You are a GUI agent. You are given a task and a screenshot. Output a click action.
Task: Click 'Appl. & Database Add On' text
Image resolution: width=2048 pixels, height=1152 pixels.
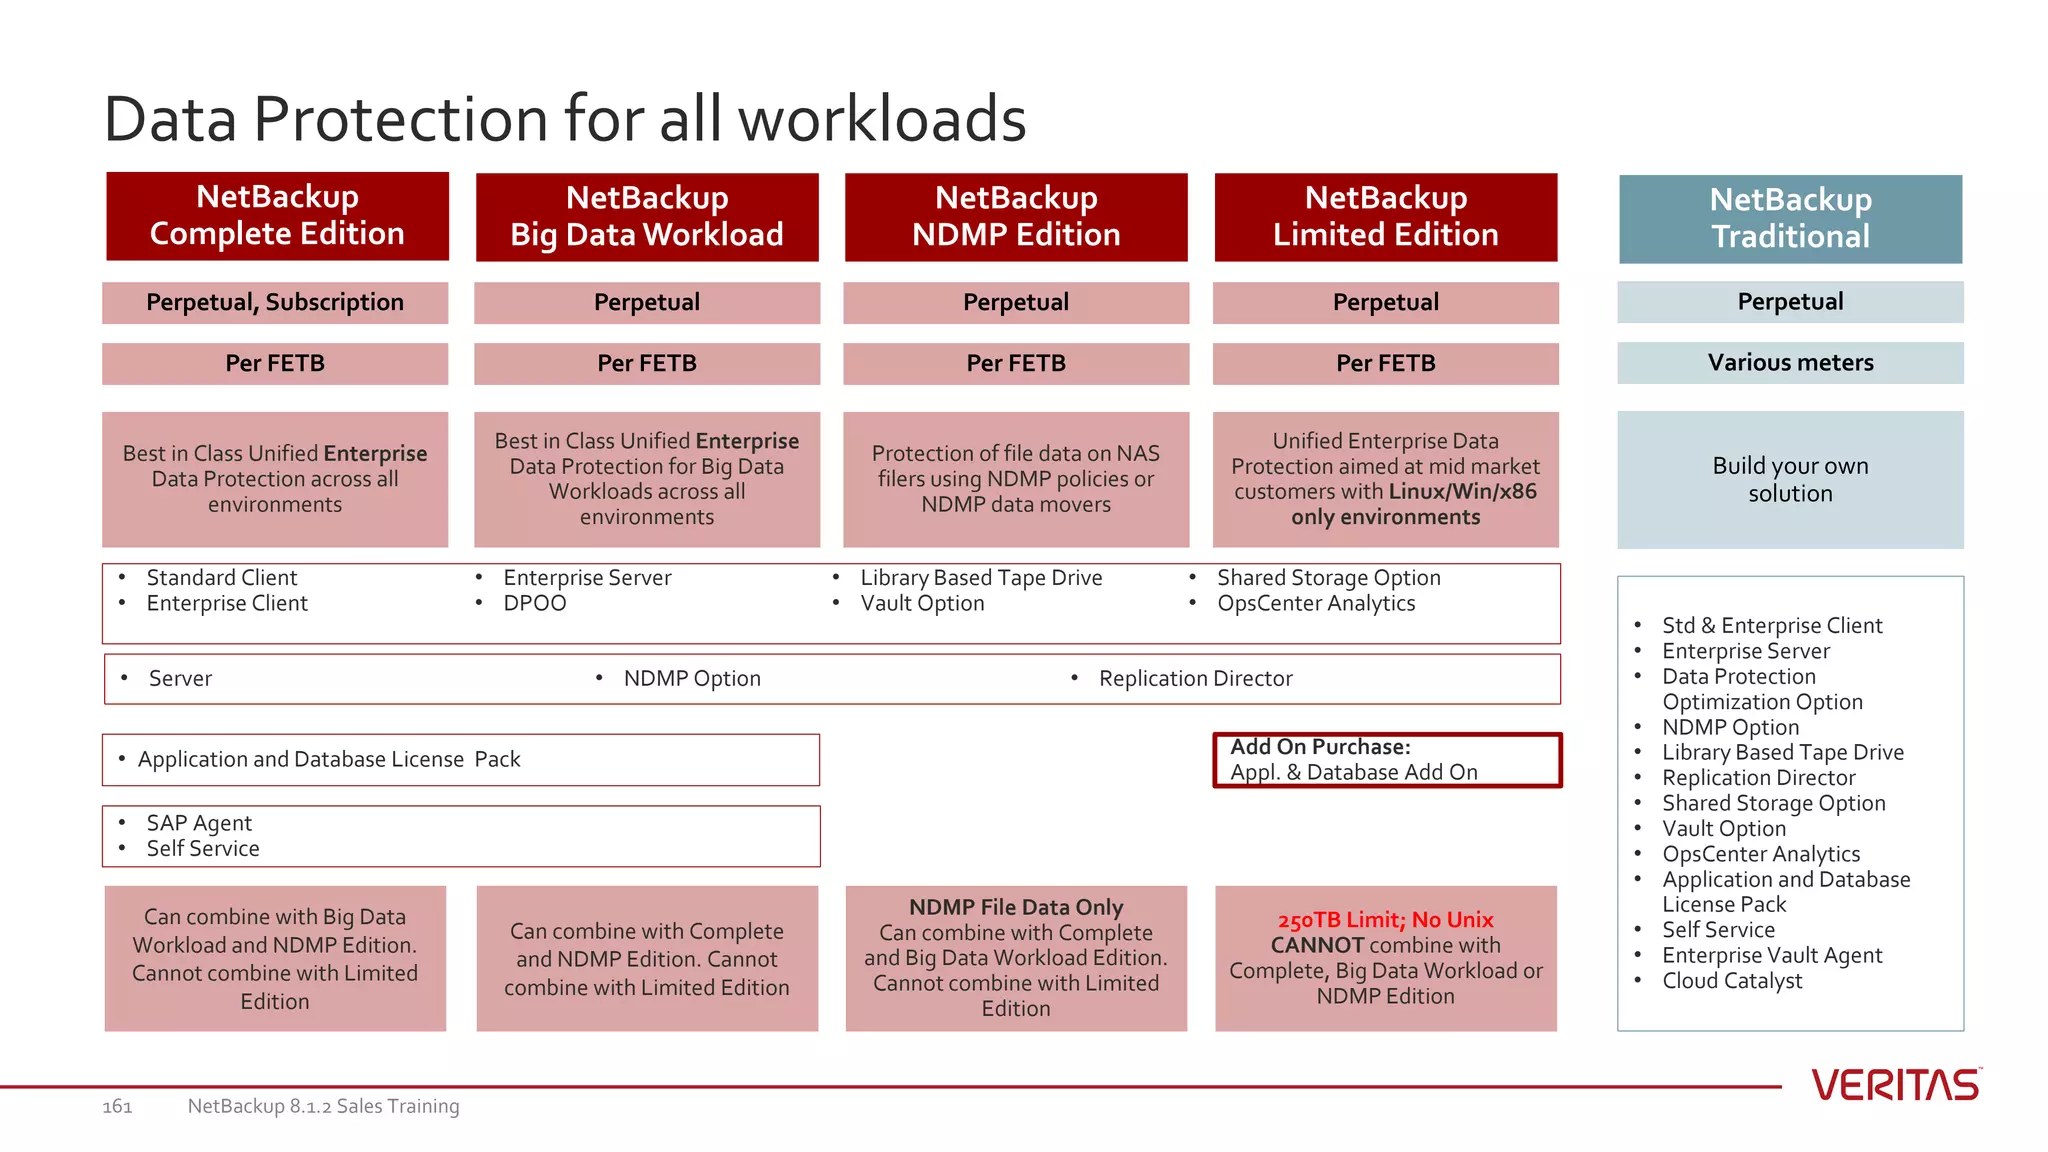click(x=1354, y=772)
